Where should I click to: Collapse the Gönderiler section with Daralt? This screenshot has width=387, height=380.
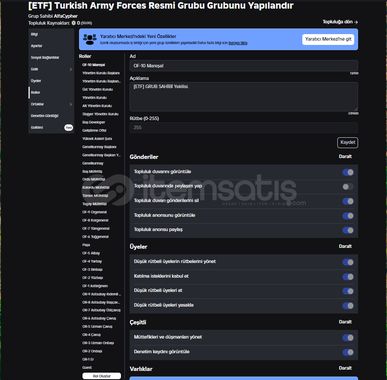(345, 156)
